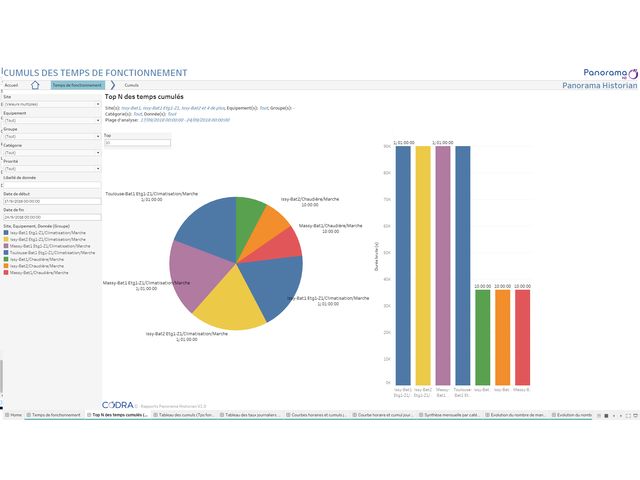Open the Tableau des taux journaliers sheet tab

click(x=252, y=413)
